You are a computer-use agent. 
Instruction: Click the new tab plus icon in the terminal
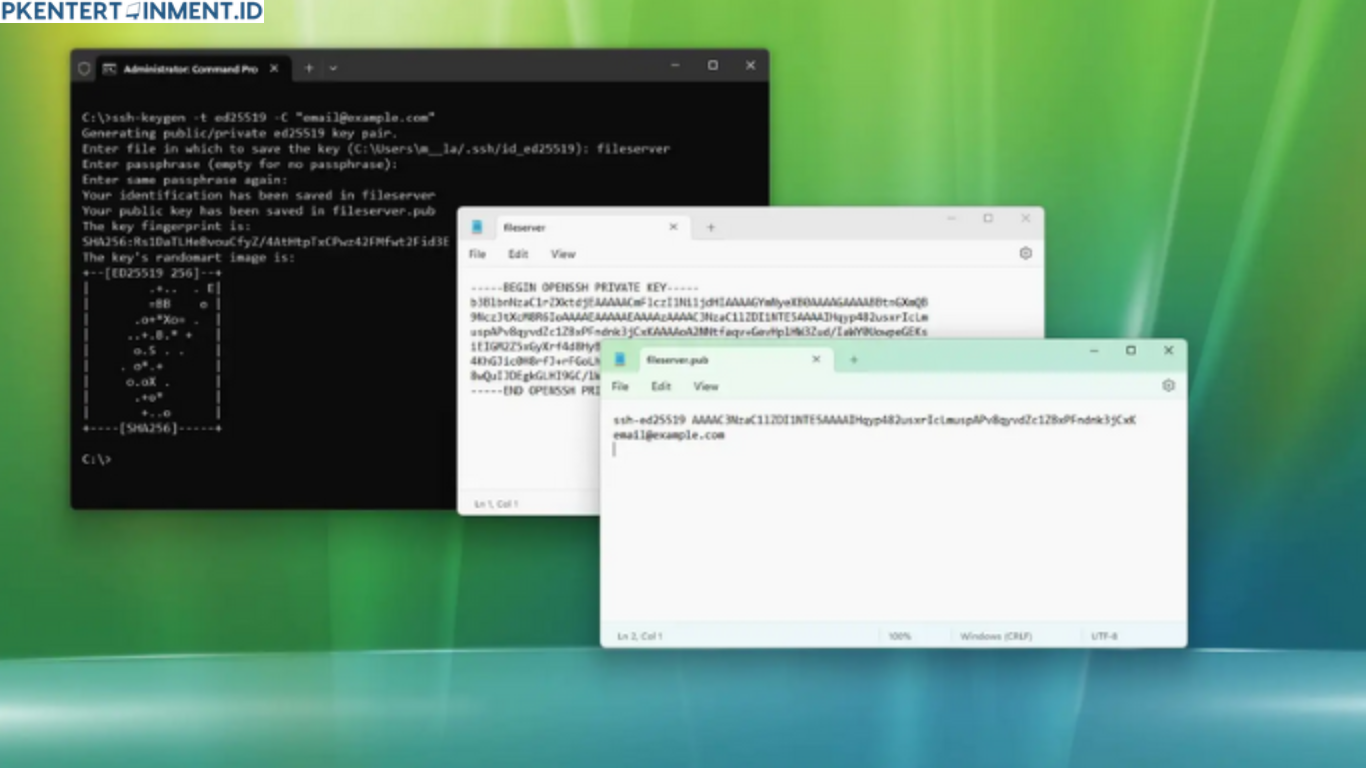click(308, 68)
